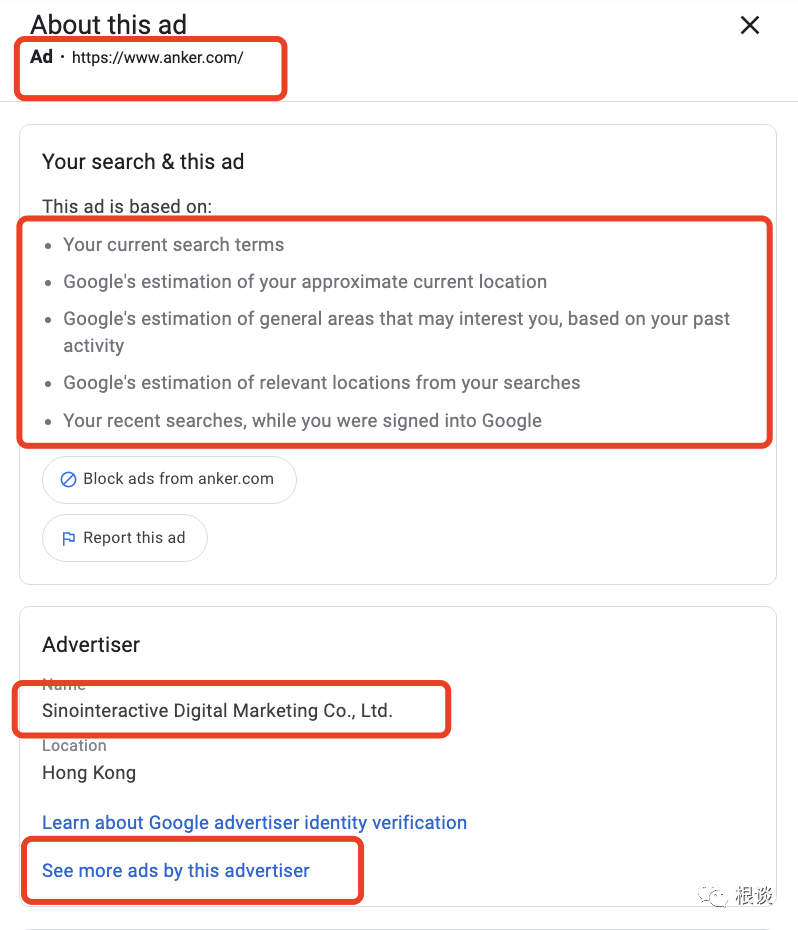Open Google advertiser identity verification link
This screenshot has width=798, height=930.
tap(255, 822)
